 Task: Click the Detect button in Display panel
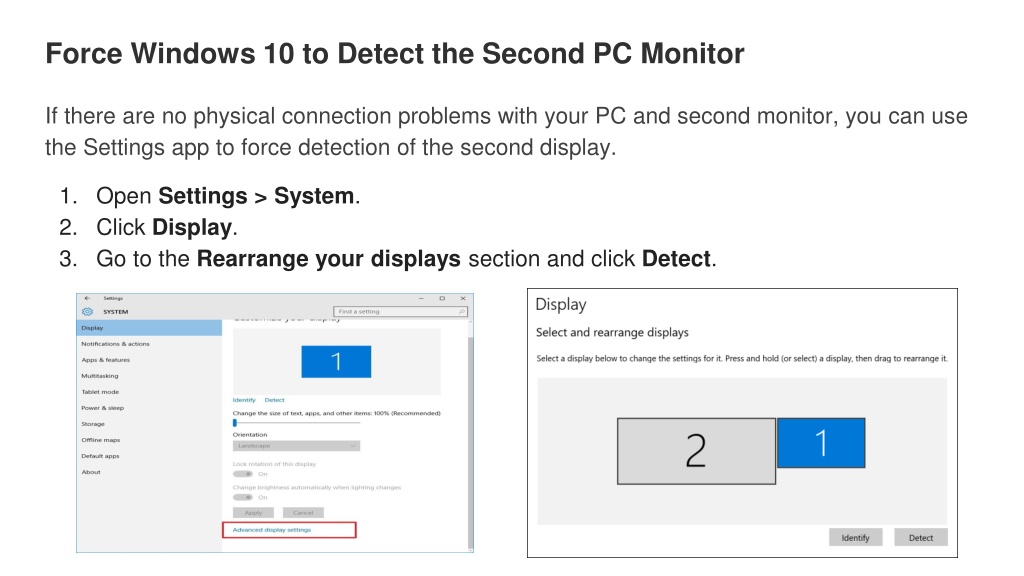pos(920,537)
